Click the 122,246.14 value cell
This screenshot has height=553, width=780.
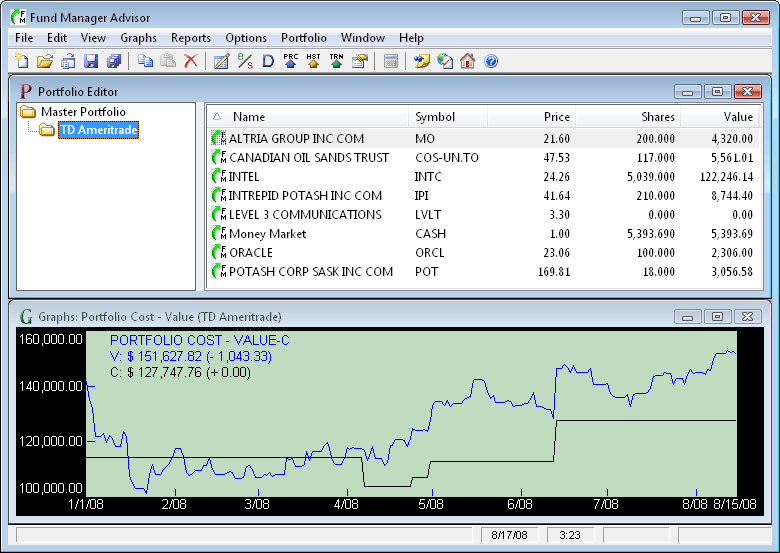(726, 177)
